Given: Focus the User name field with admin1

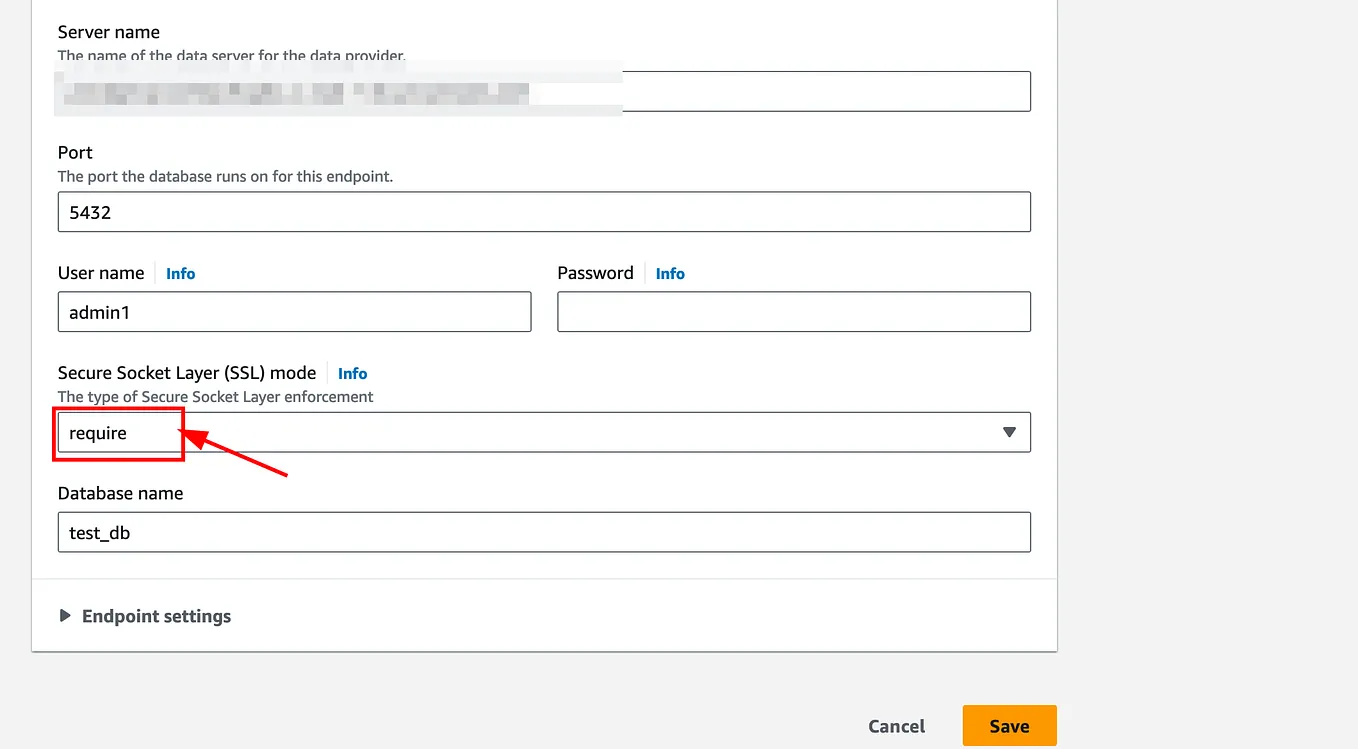Looking at the screenshot, I should click(x=294, y=312).
